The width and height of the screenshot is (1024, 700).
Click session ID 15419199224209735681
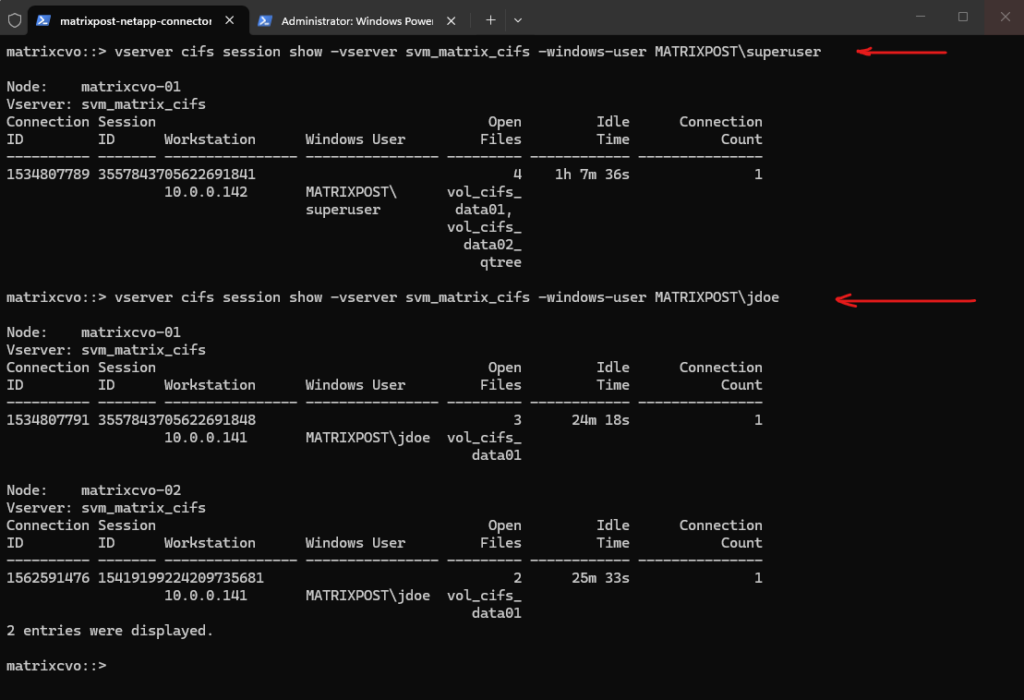[x=181, y=578]
